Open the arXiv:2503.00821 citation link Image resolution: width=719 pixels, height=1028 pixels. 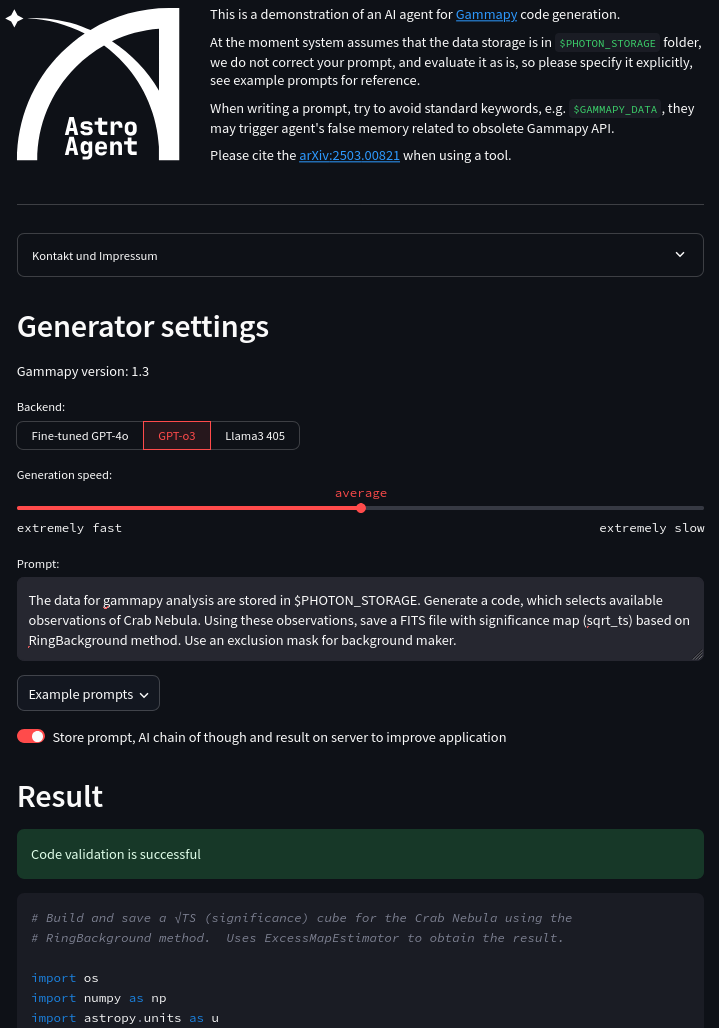349,155
